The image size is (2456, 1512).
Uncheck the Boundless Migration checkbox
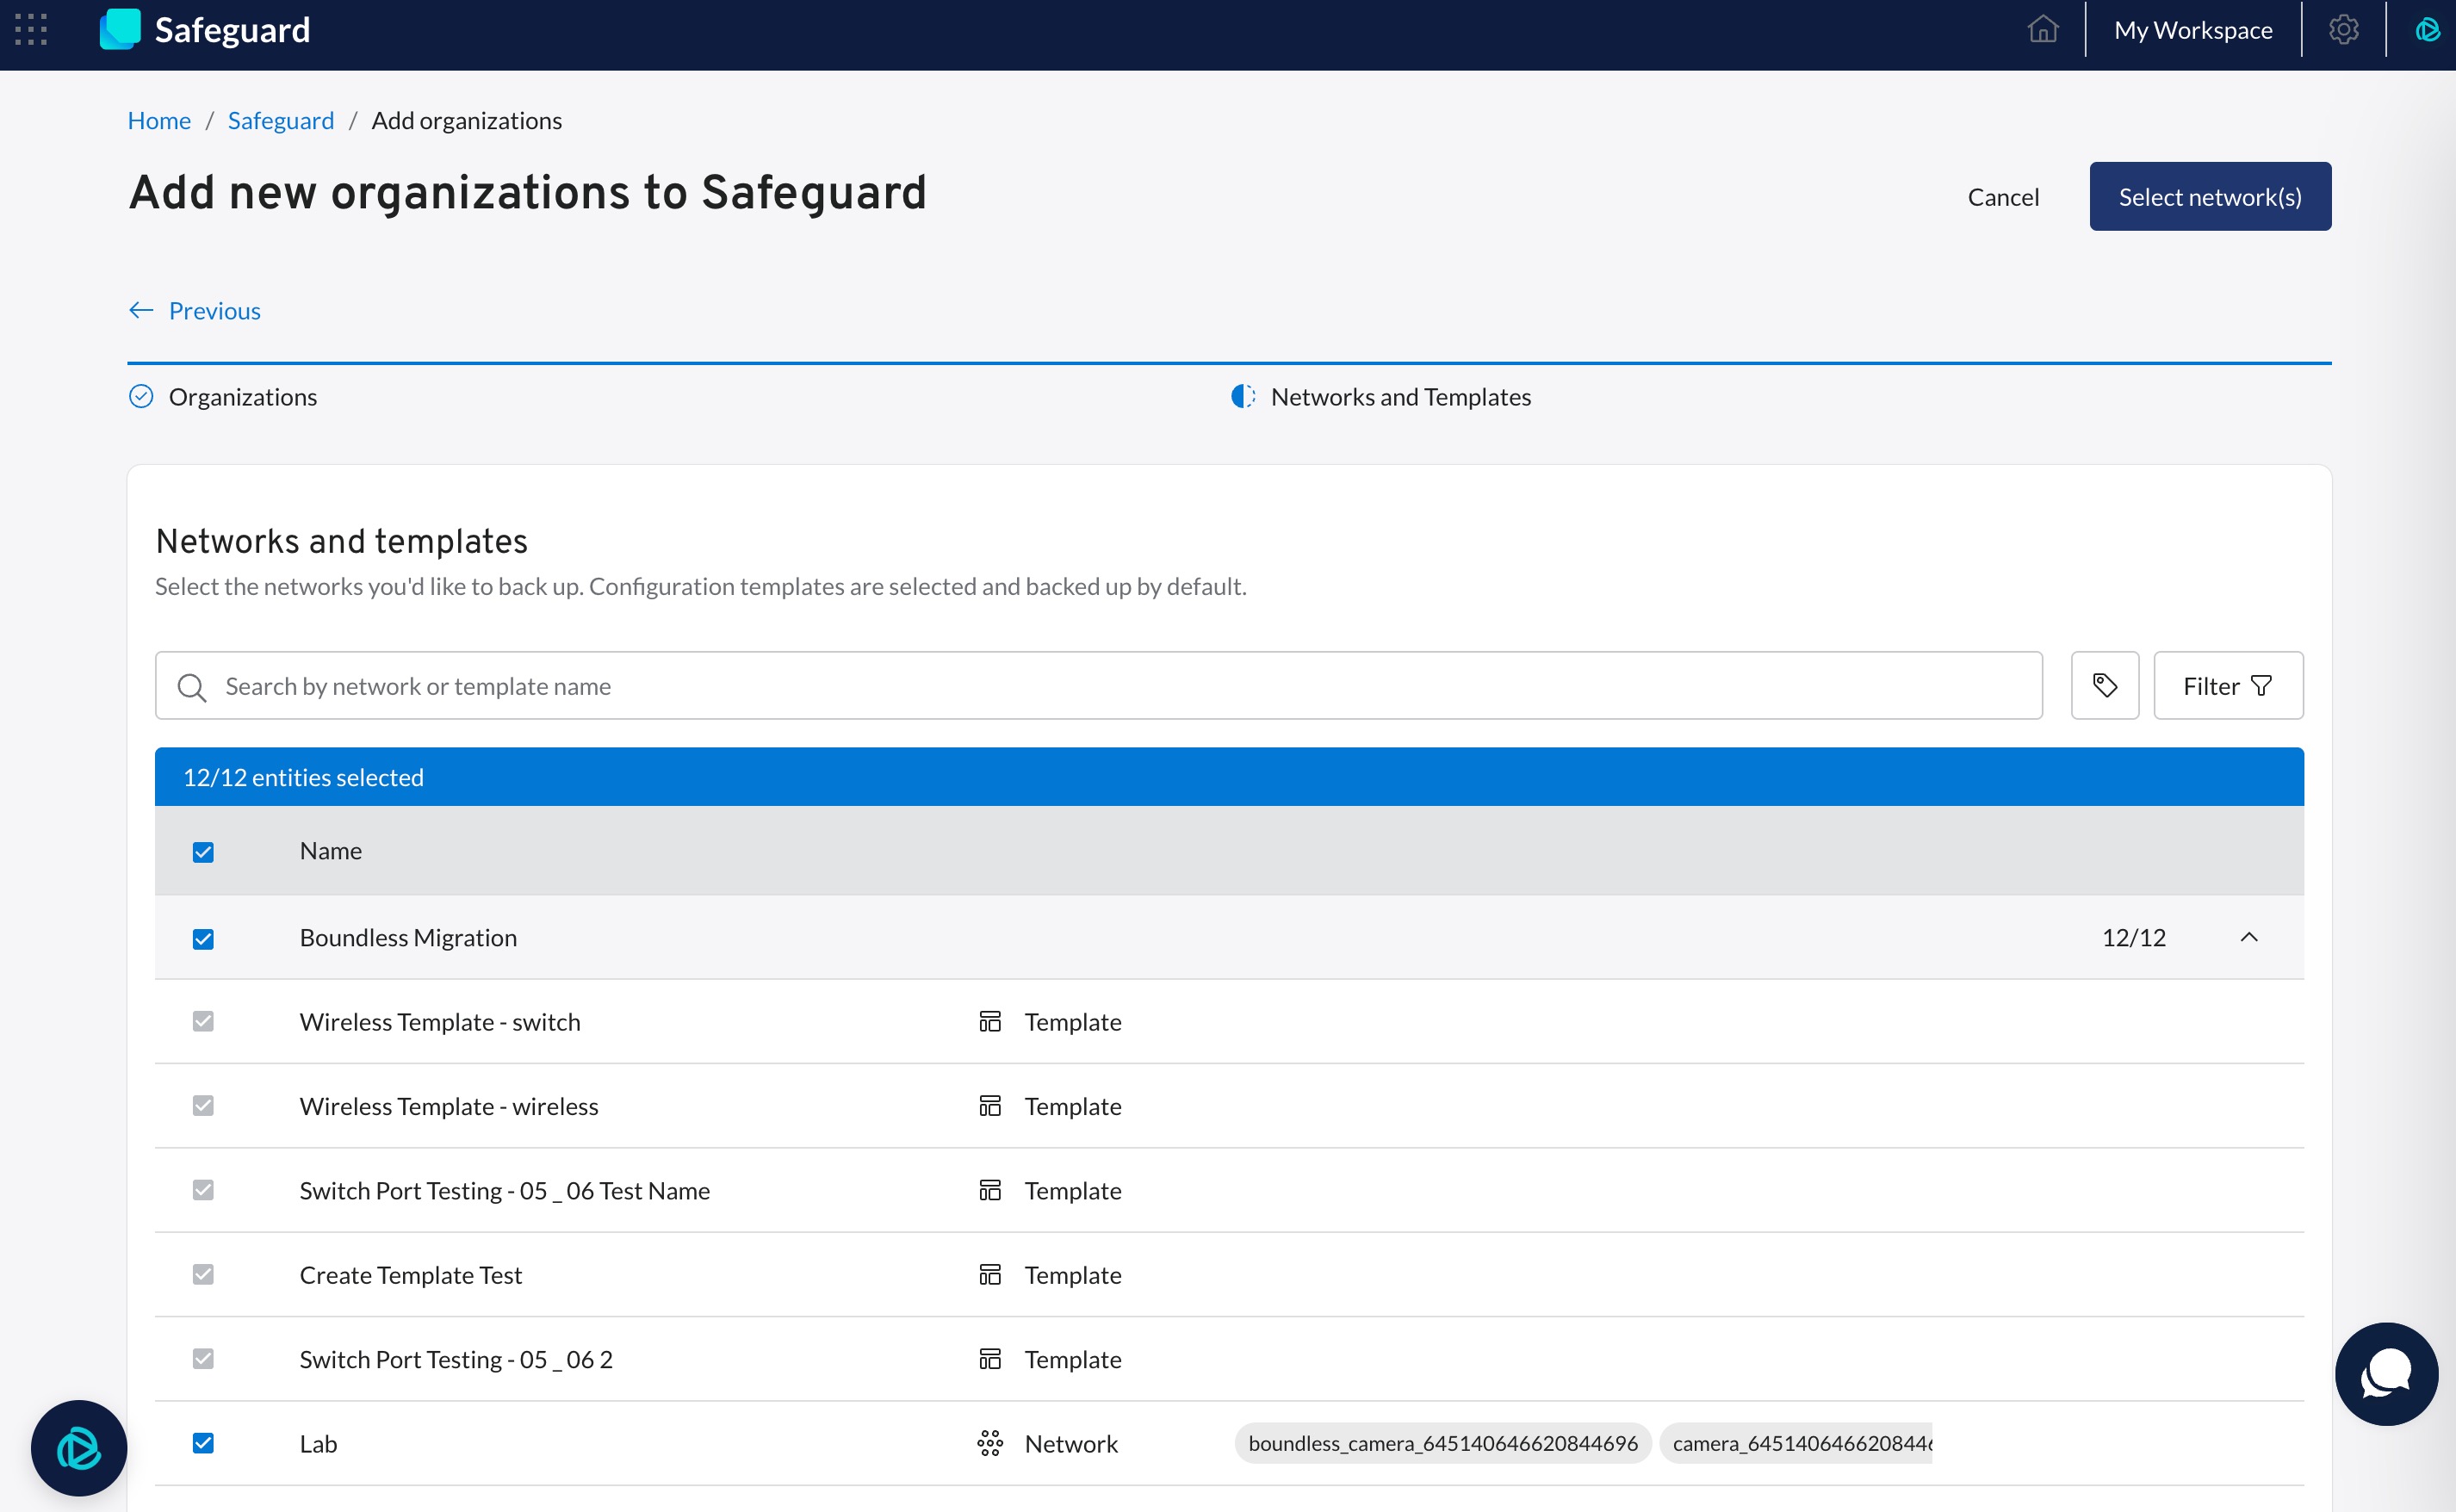tap(203, 939)
